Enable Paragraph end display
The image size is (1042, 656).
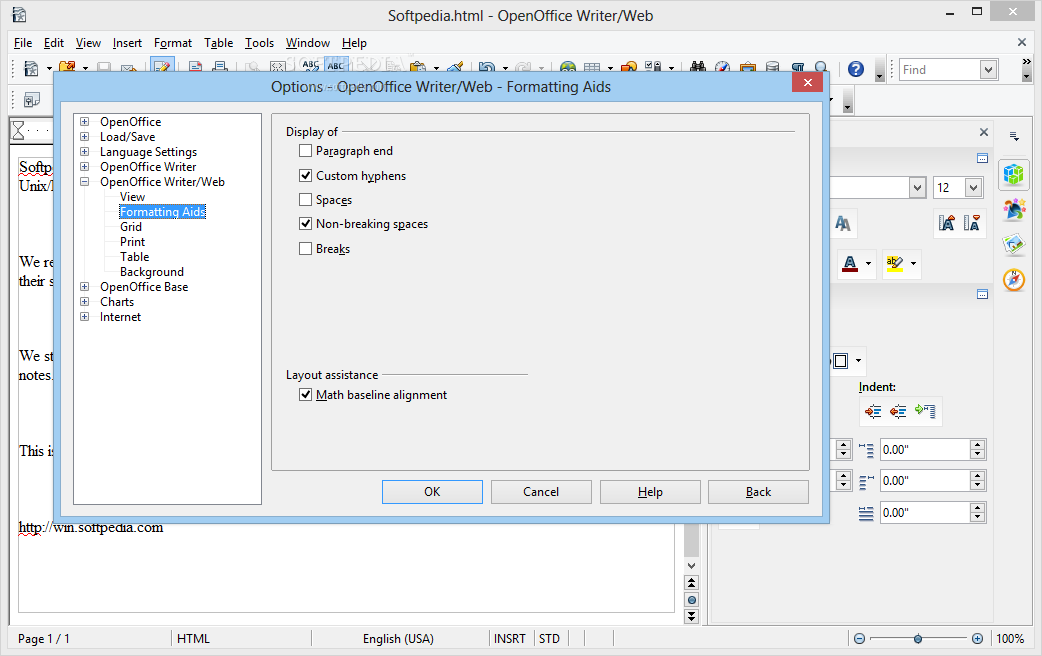tap(305, 151)
